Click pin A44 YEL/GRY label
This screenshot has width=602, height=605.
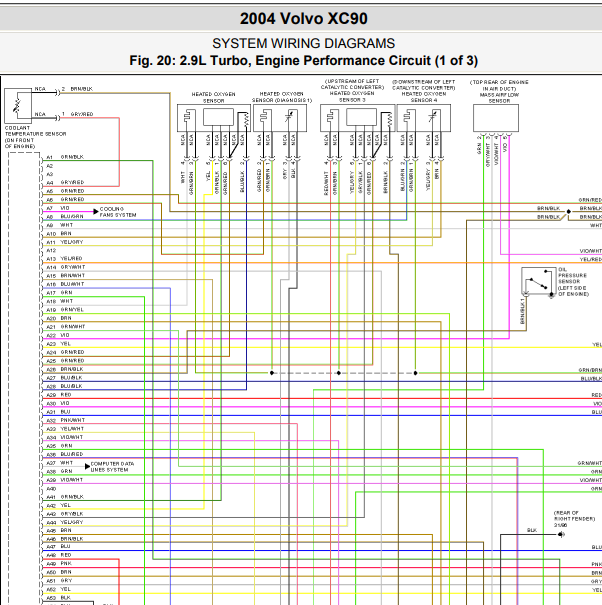[65, 522]
